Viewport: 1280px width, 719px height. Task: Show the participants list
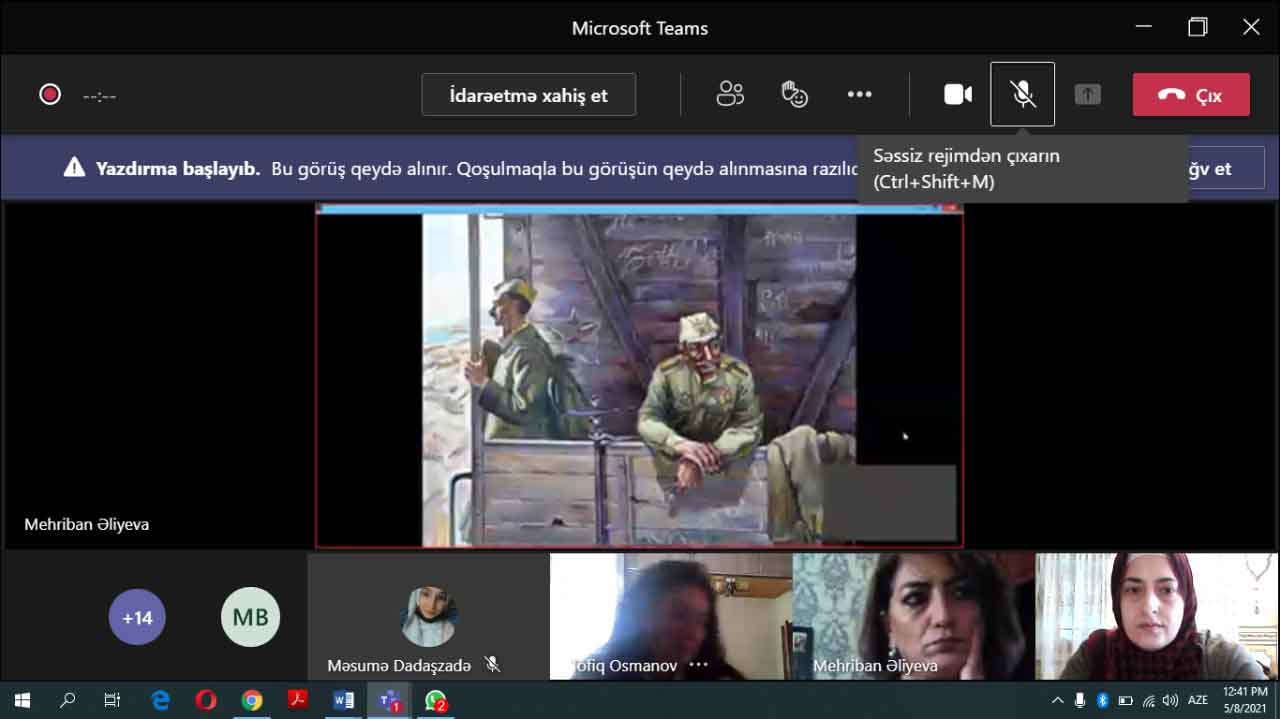click(730, 94)
